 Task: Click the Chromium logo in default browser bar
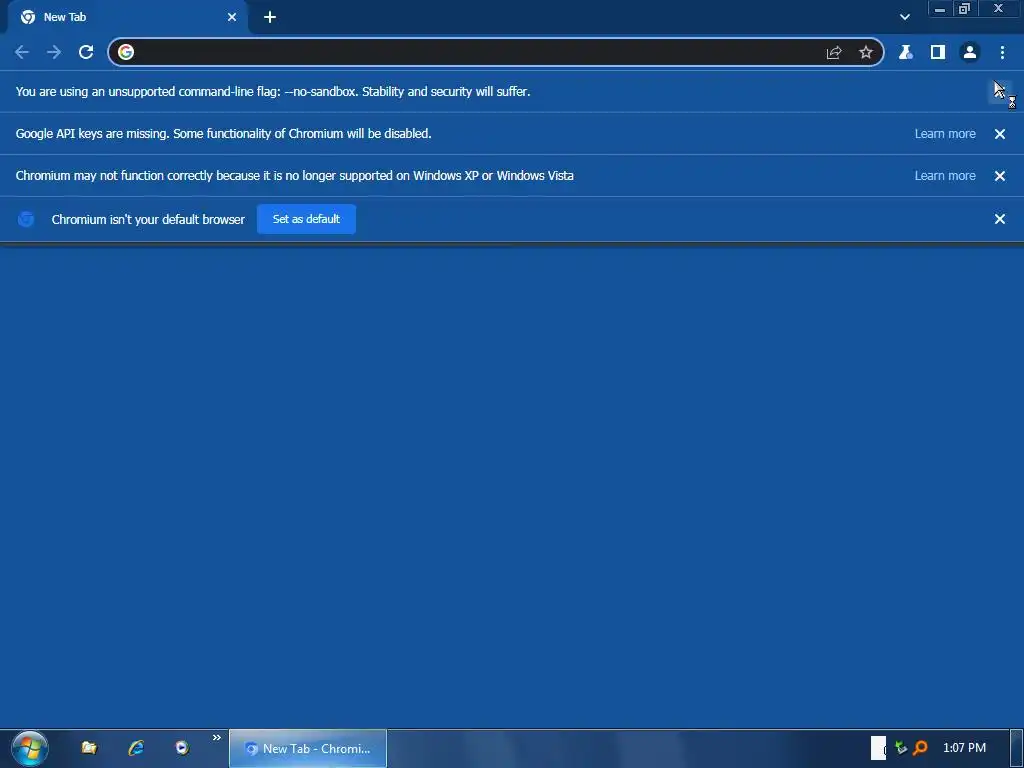[x=26, y=219]
